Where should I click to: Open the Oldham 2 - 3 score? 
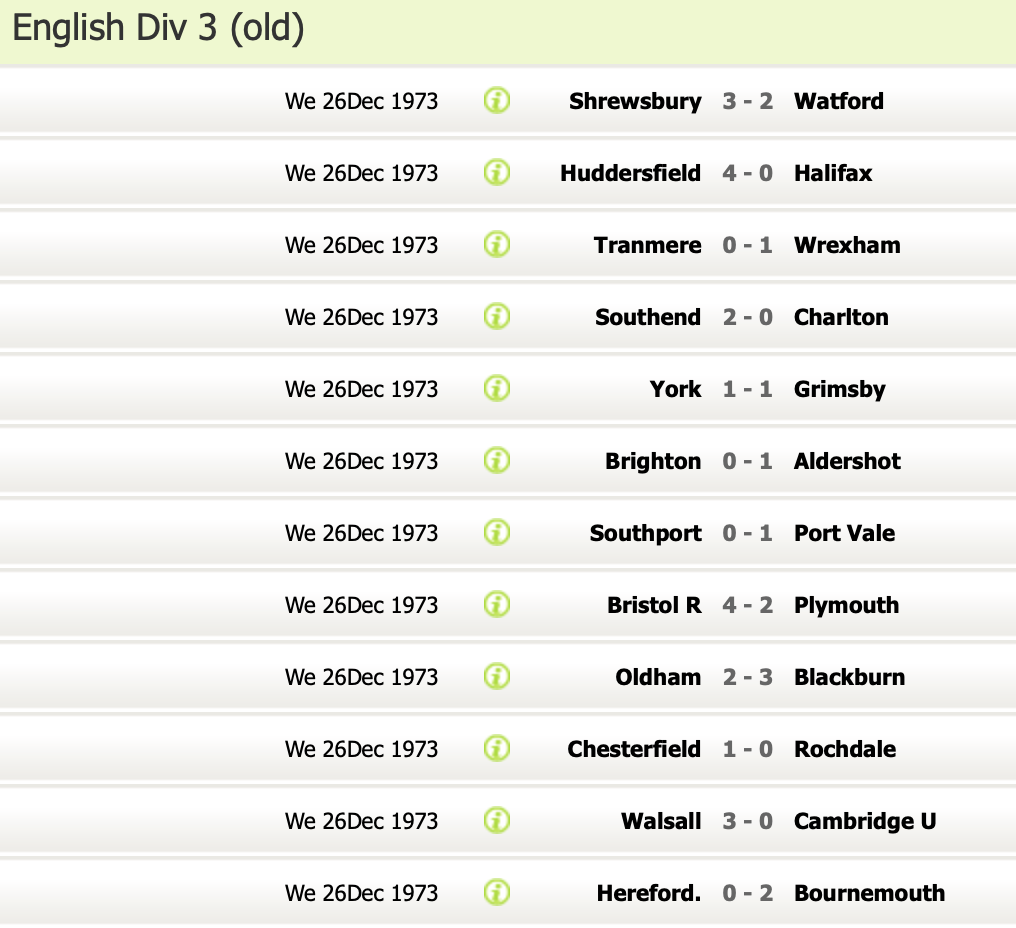747,677
